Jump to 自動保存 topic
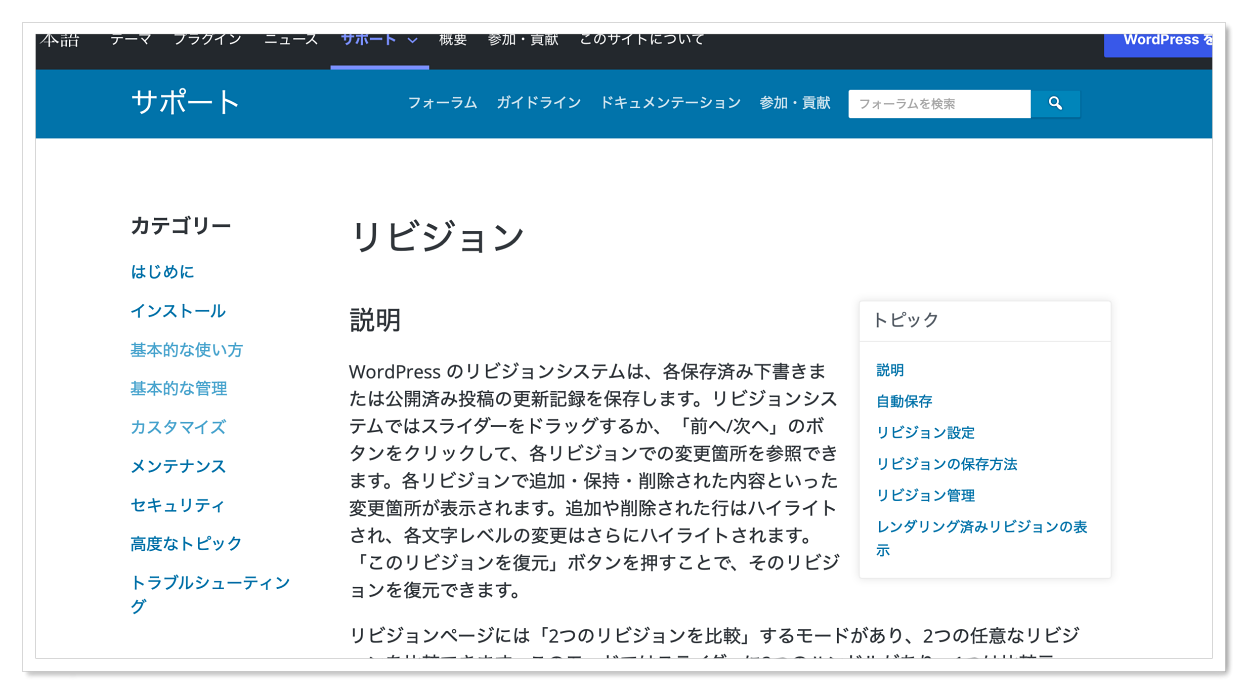This screenshot has height=694, width=1248. [904, 401]
